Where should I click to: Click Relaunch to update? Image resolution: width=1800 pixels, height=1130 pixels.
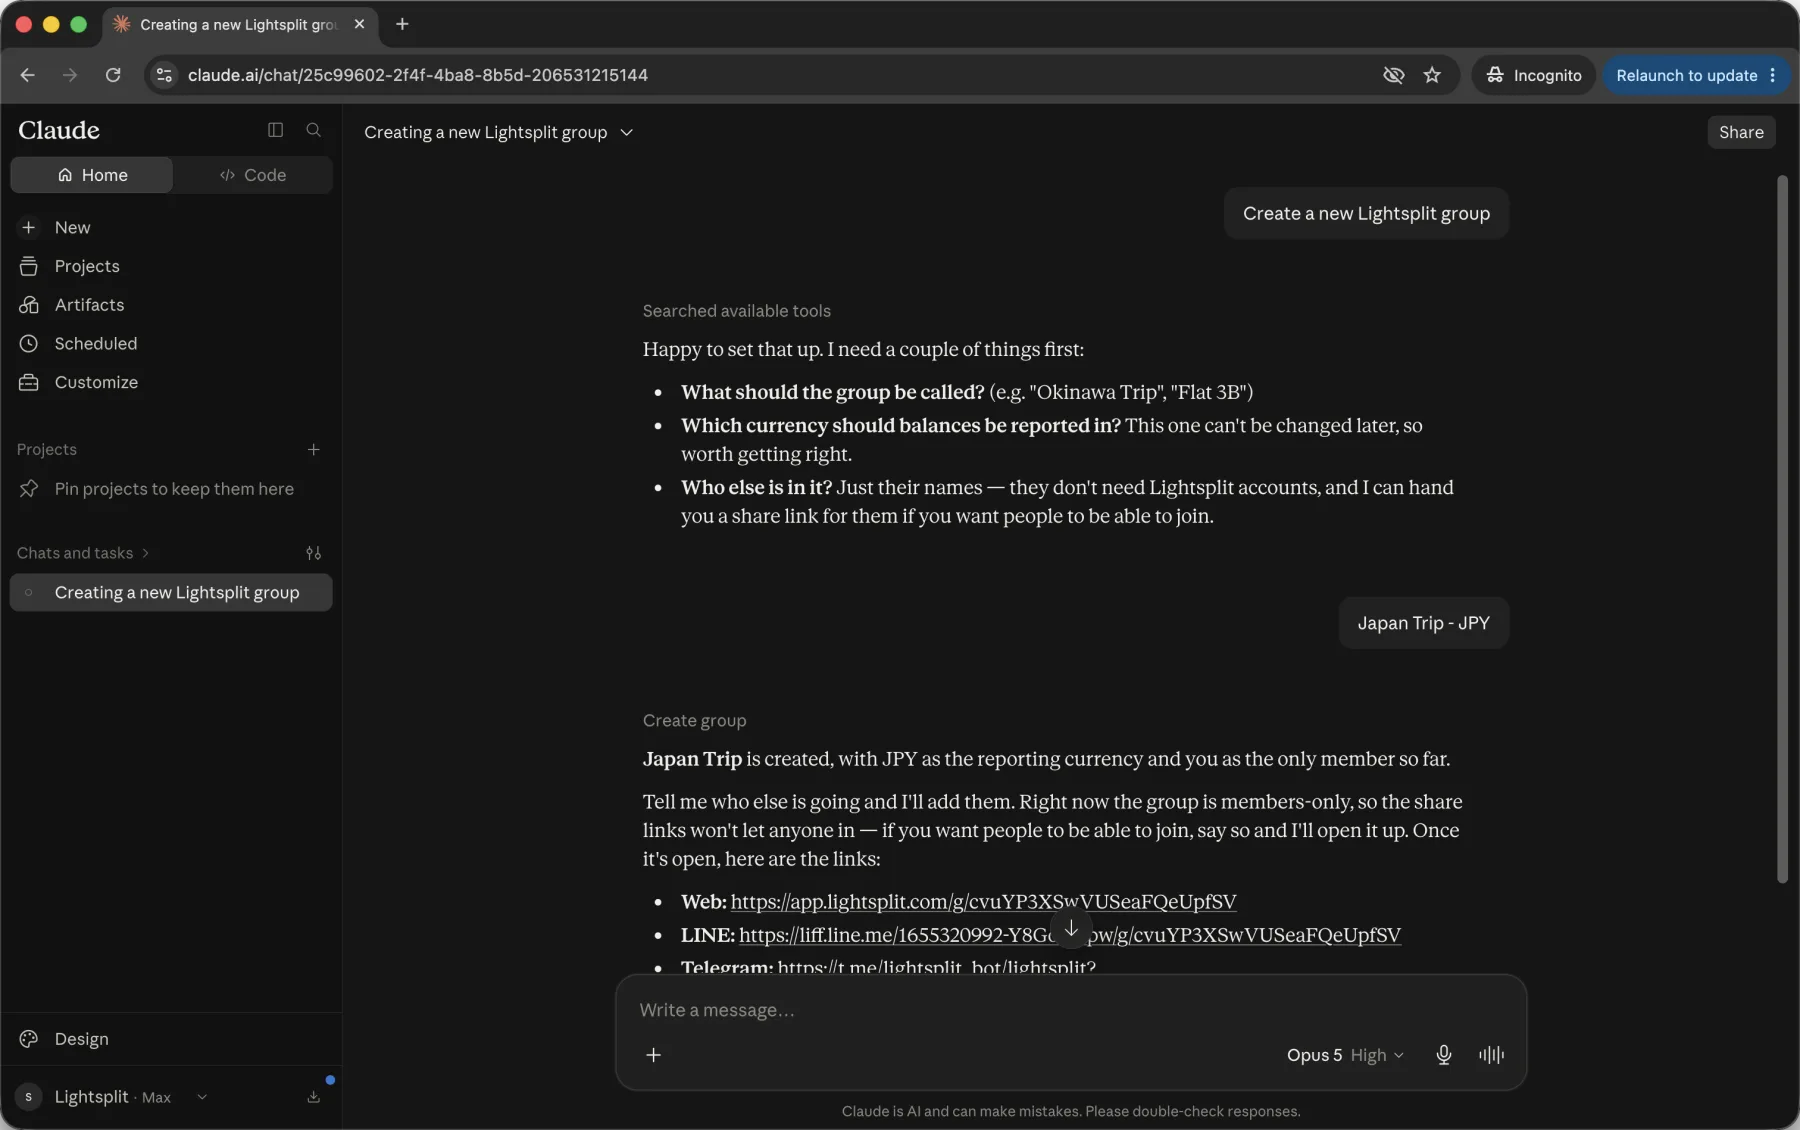(x=1686, y=75)
